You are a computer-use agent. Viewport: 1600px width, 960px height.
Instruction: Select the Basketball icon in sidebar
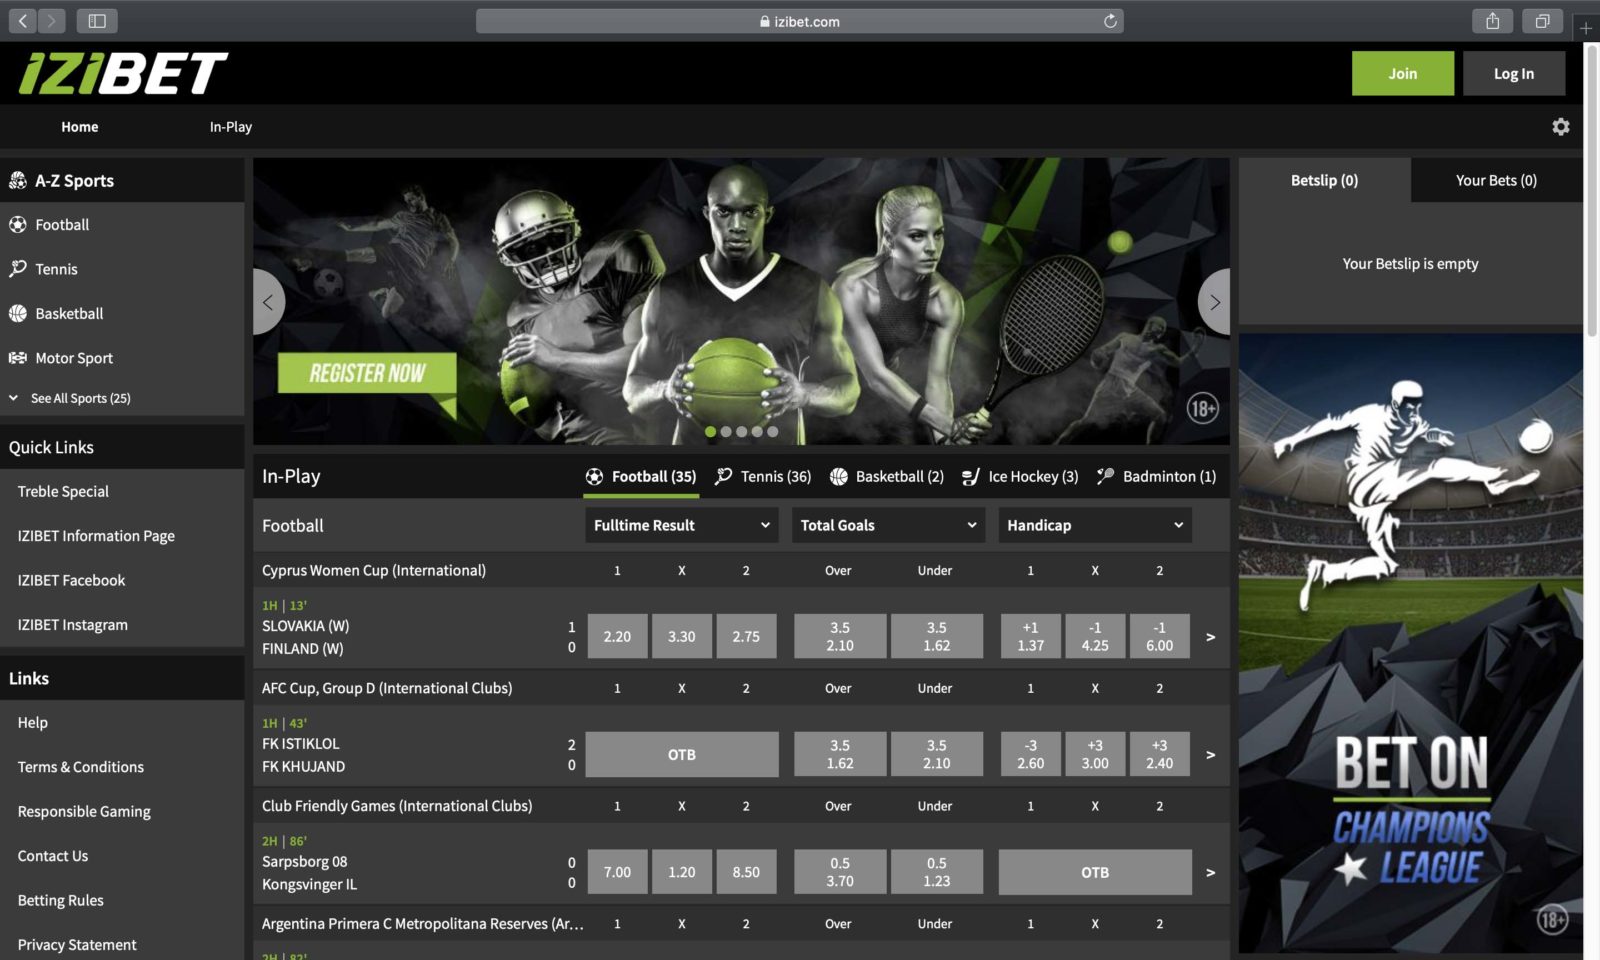(17, 313)
